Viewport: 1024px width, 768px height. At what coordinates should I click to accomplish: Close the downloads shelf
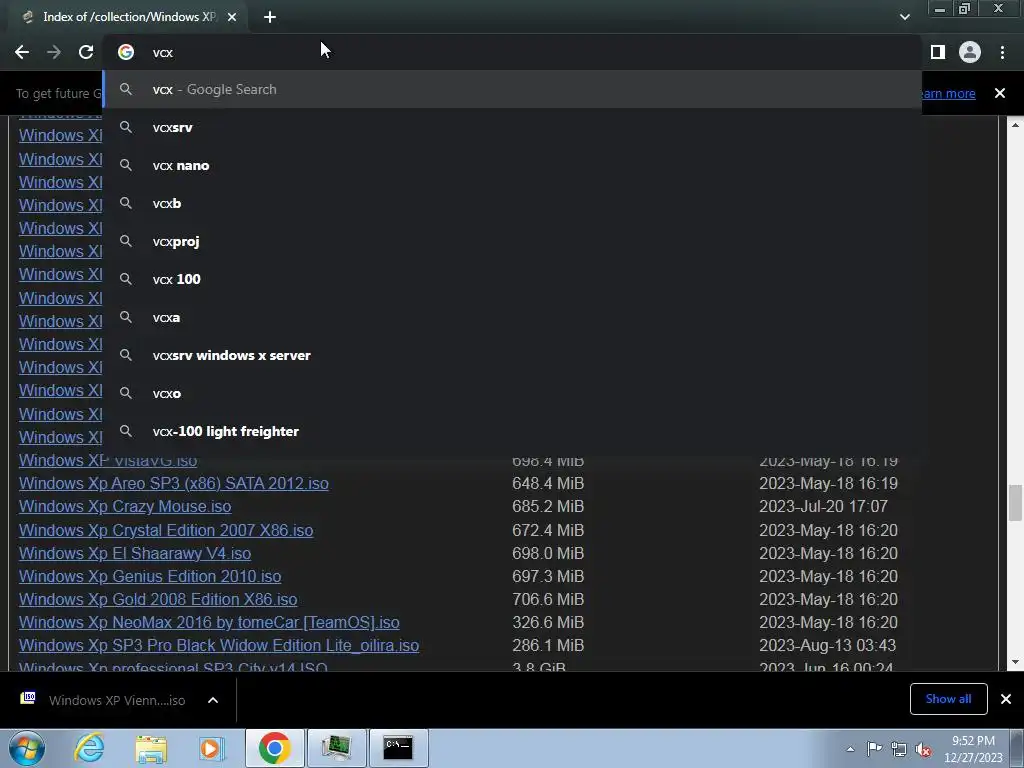click(x=1006, y=699)
